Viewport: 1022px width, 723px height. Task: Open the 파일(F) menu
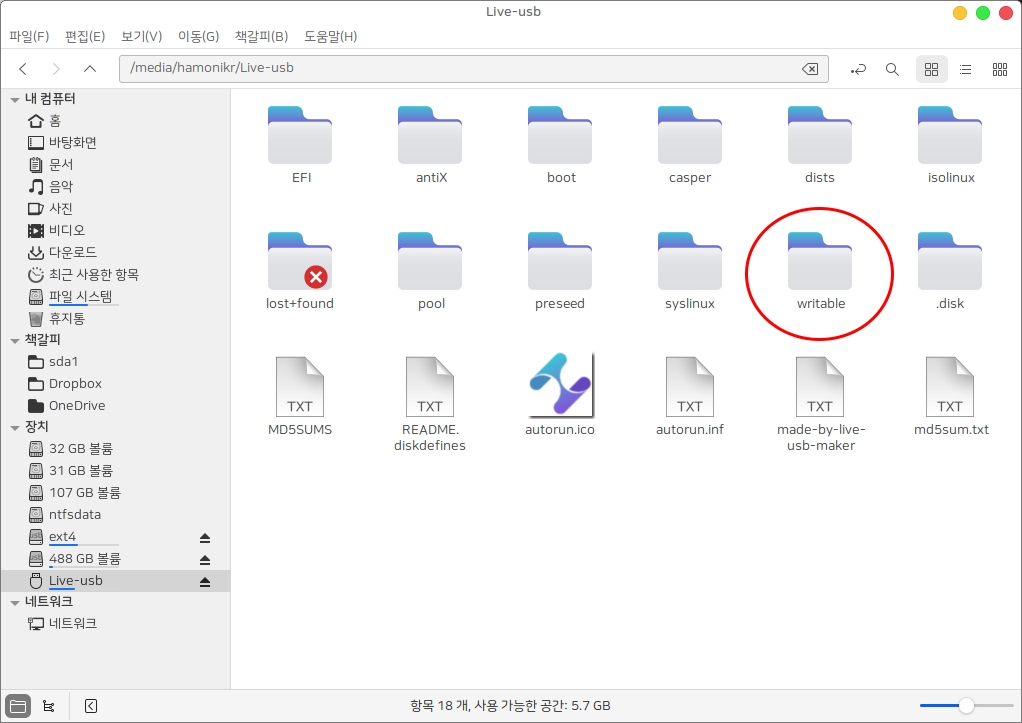[x=29, y=37]
